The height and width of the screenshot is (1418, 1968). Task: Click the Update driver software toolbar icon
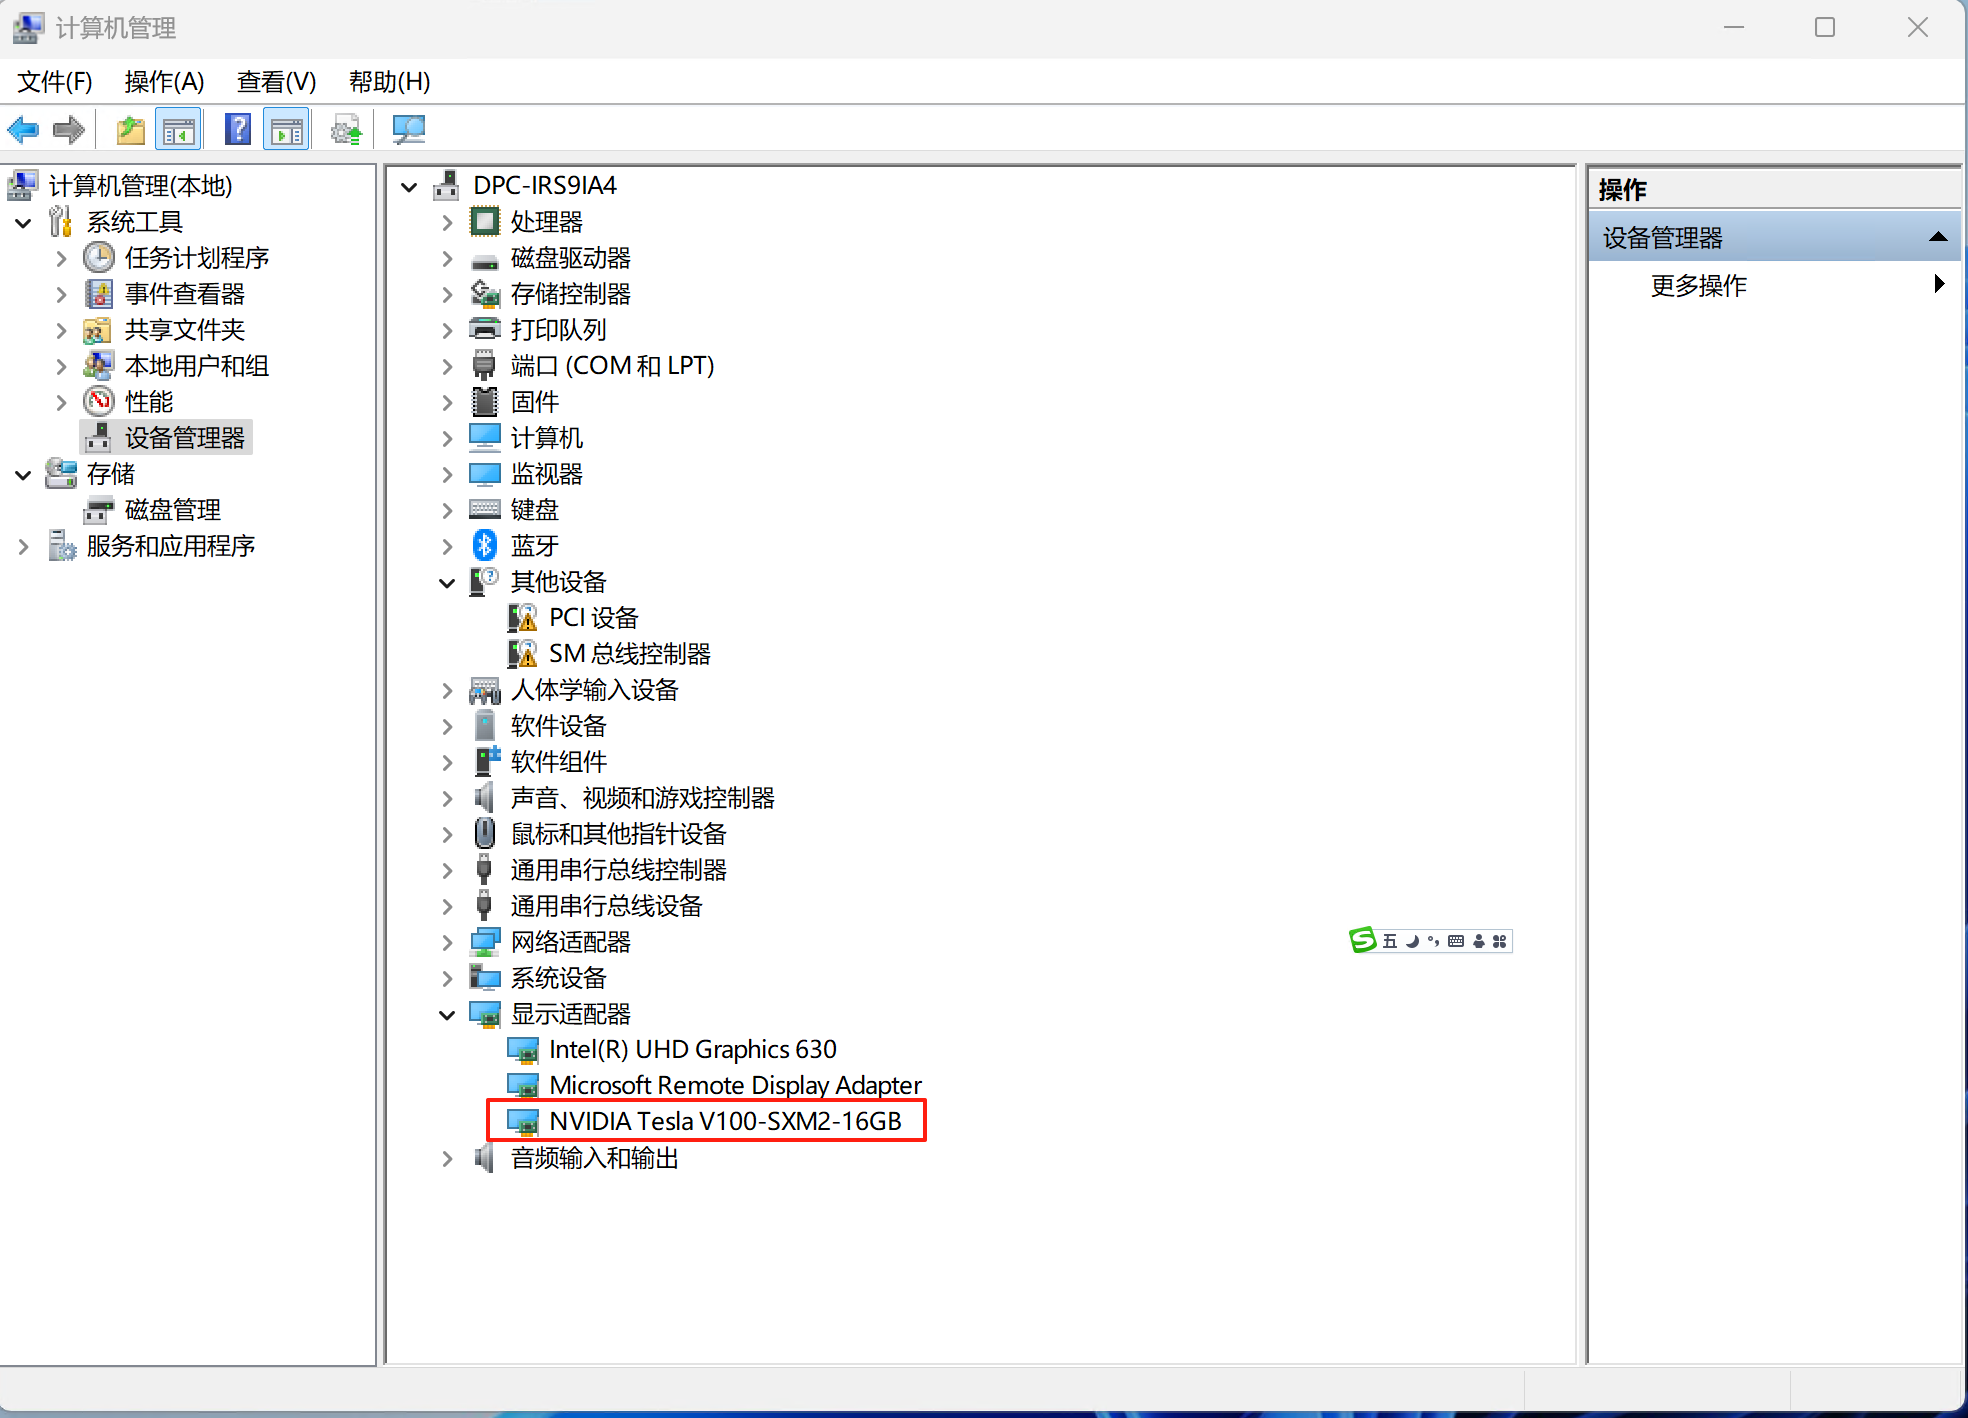[346, 130]
